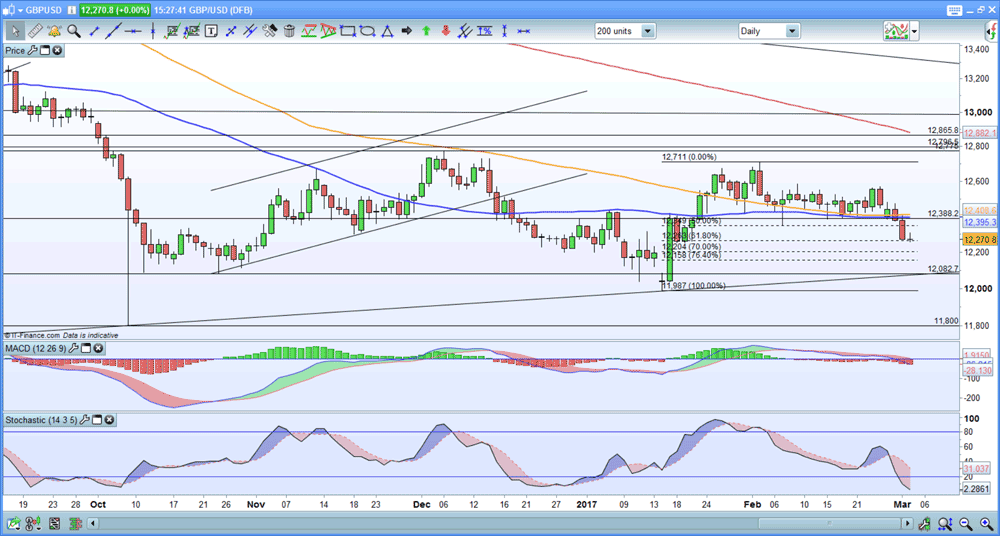Click the 11,987 (100.00%) Fibonacci label

(x=693, y=286)
